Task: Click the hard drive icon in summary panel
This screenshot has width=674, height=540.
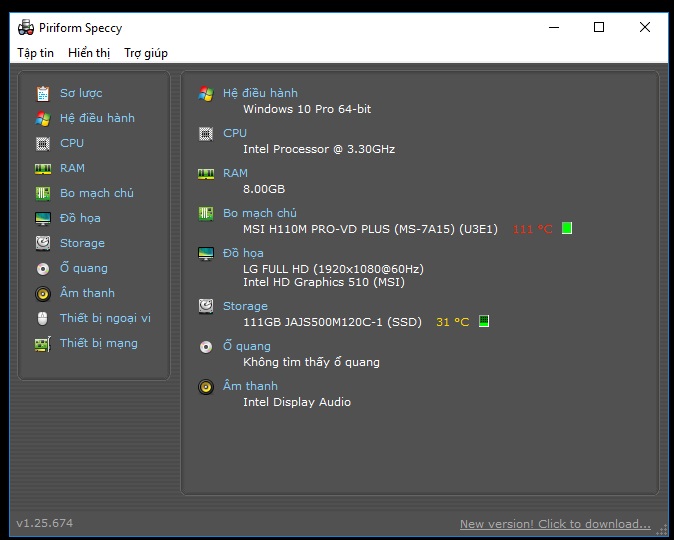Action: (206, 307)
